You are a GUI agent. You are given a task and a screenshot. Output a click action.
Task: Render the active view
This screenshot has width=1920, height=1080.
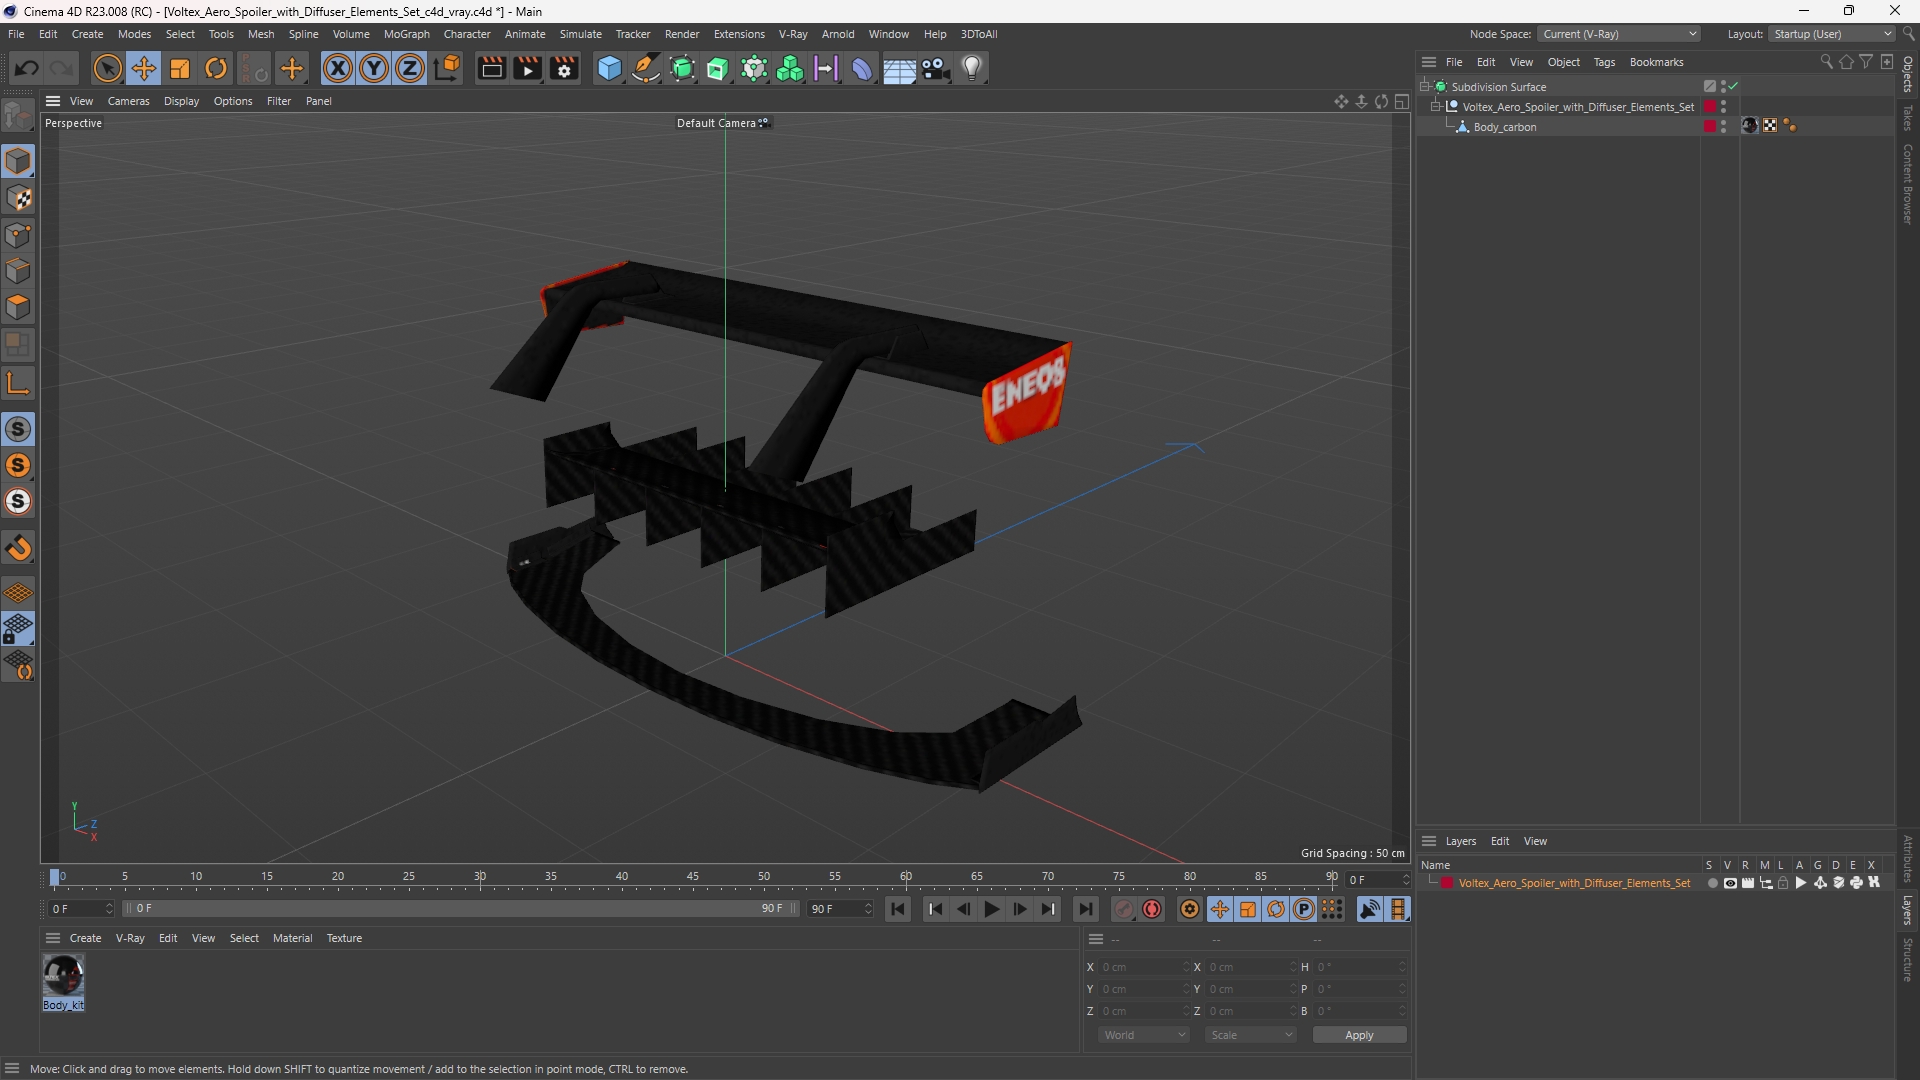[x=491, y=68]
